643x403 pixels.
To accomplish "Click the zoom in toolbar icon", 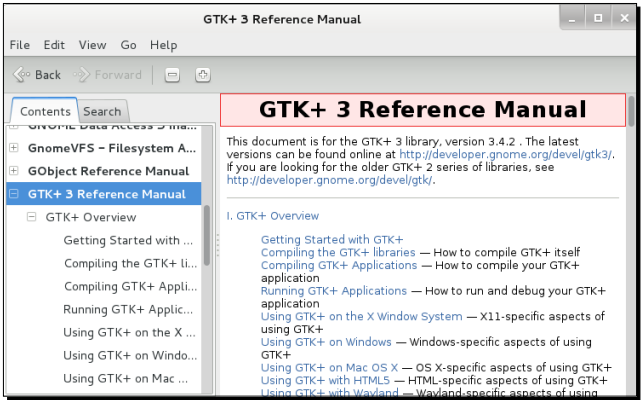I will click(x=202, y=75).
